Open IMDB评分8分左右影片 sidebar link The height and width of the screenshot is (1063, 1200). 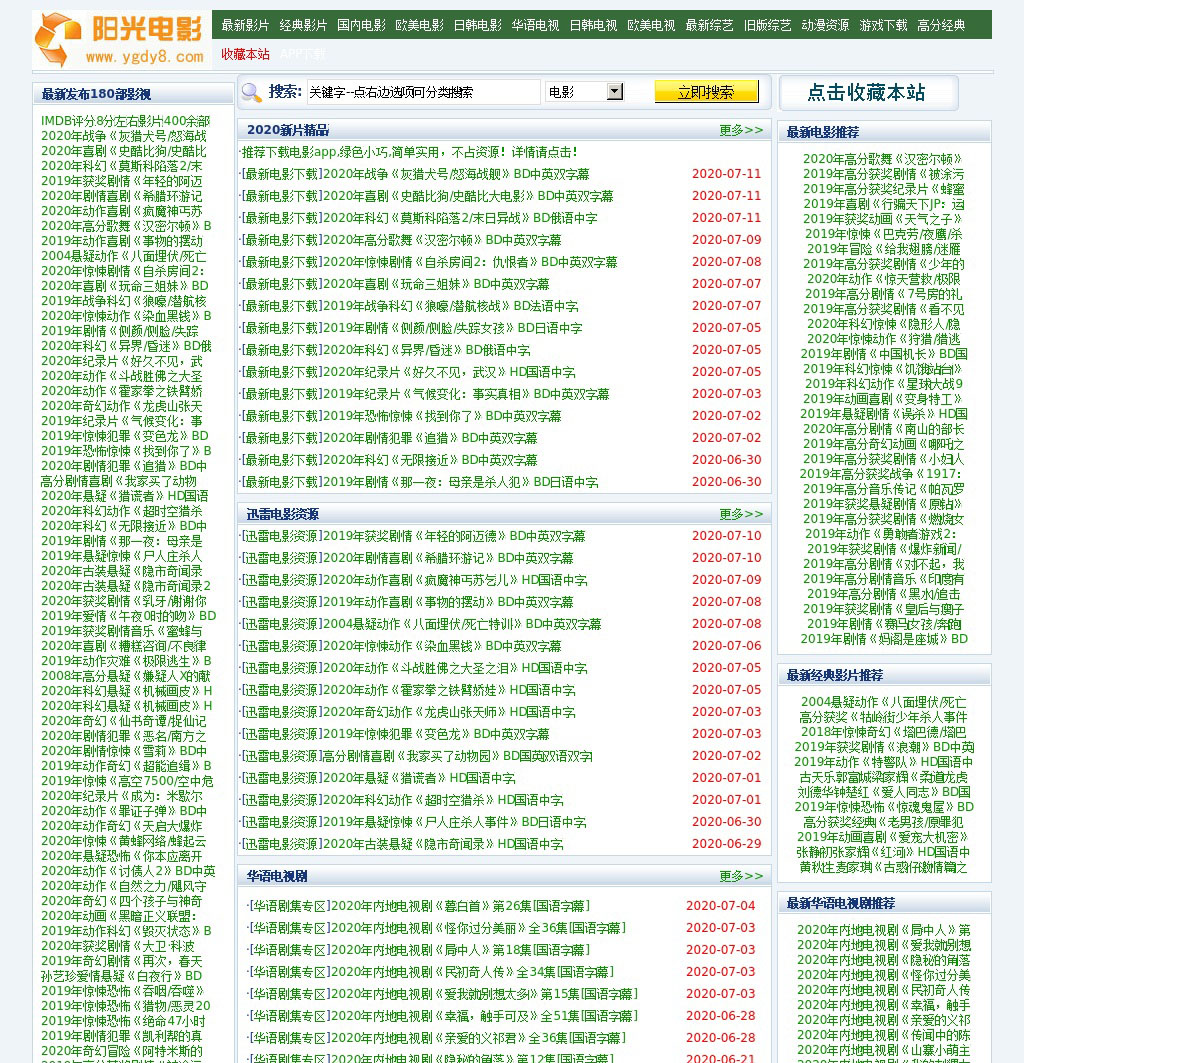pyautogui.click(x=125, y=121)
